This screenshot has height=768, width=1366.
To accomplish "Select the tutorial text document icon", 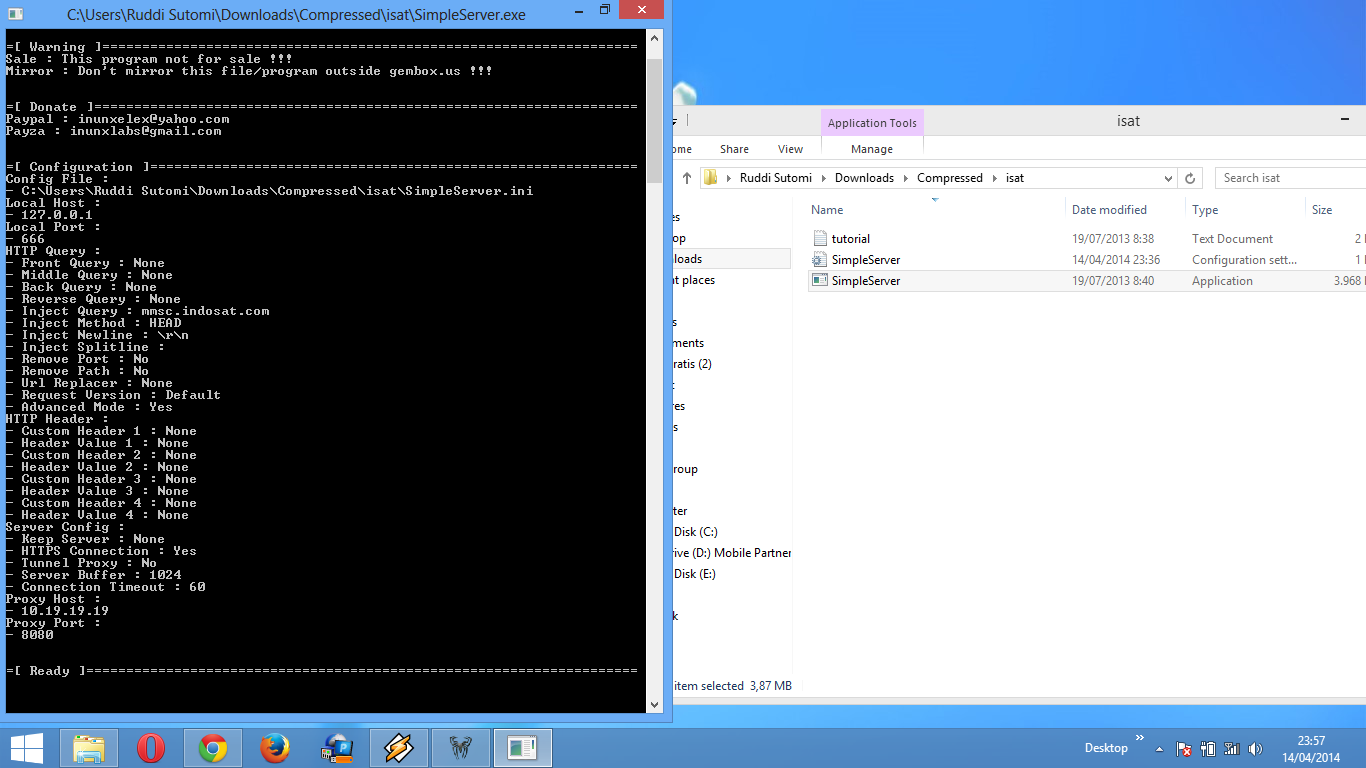I will [x=820, y=239].
